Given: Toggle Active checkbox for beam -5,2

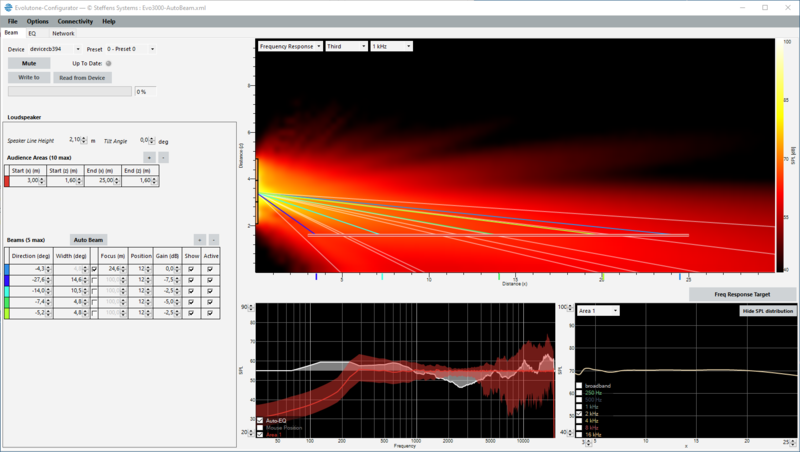Looking at the screenshot, I should pyautogui.click(x=210, y=313).
